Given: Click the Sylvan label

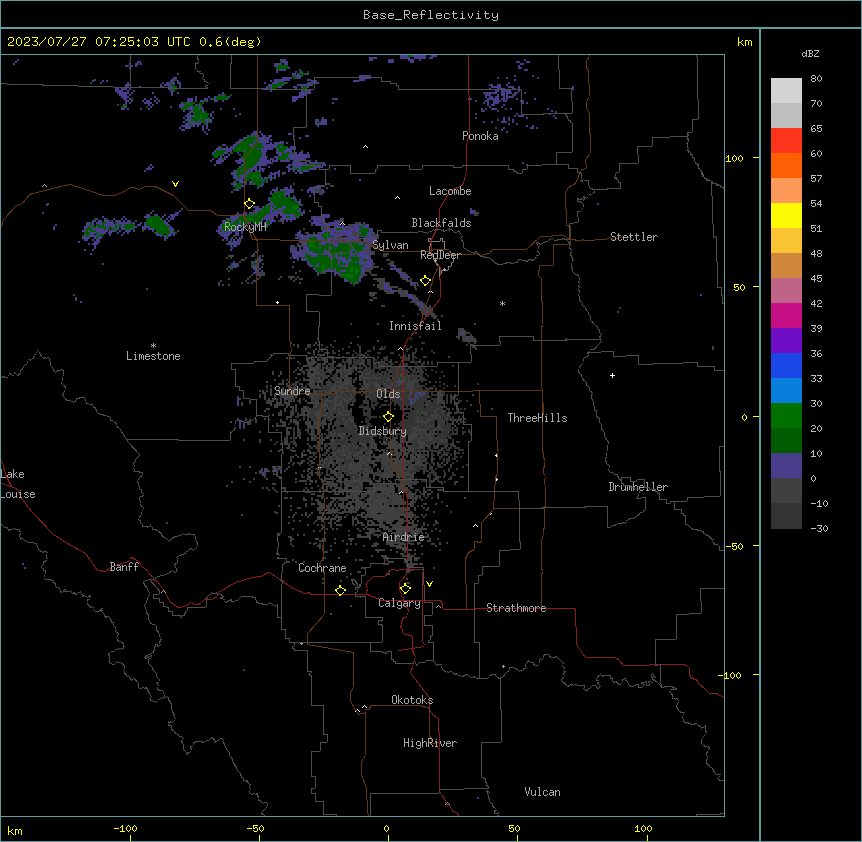Looking at the screenshot, I should (390, 245).
